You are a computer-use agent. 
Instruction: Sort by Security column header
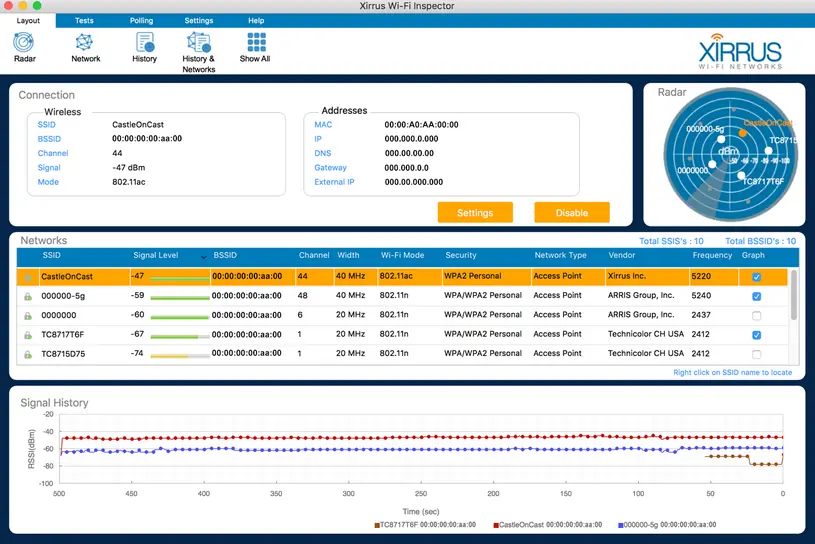[461, 255]
